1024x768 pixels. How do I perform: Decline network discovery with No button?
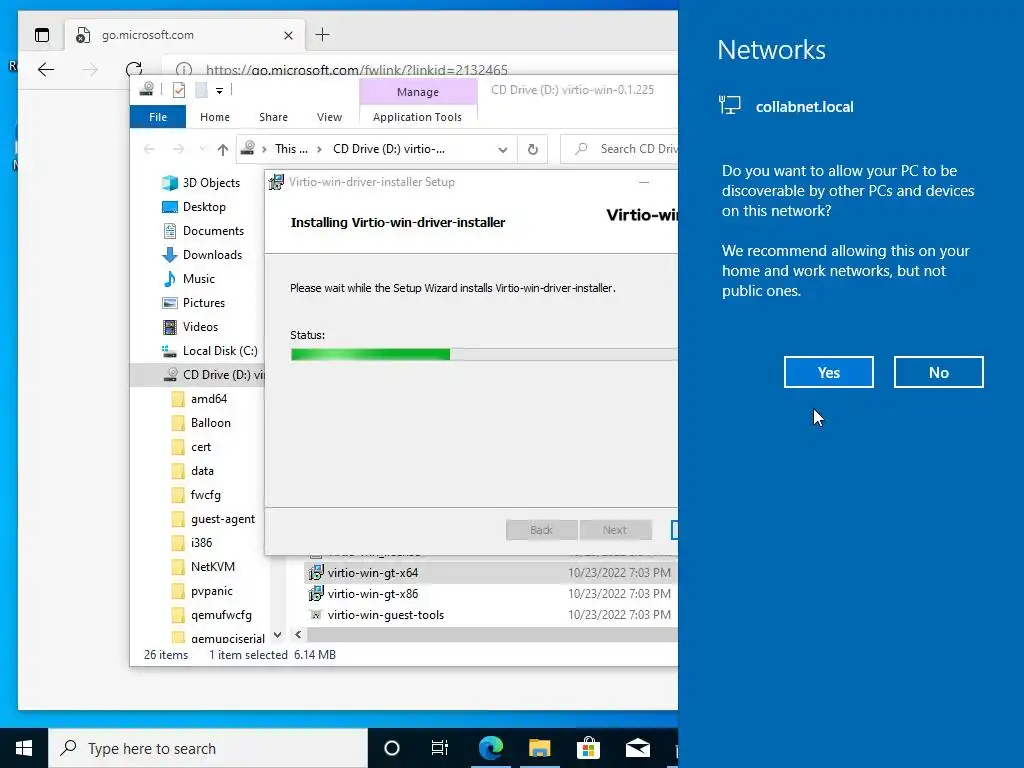point(938,372)
